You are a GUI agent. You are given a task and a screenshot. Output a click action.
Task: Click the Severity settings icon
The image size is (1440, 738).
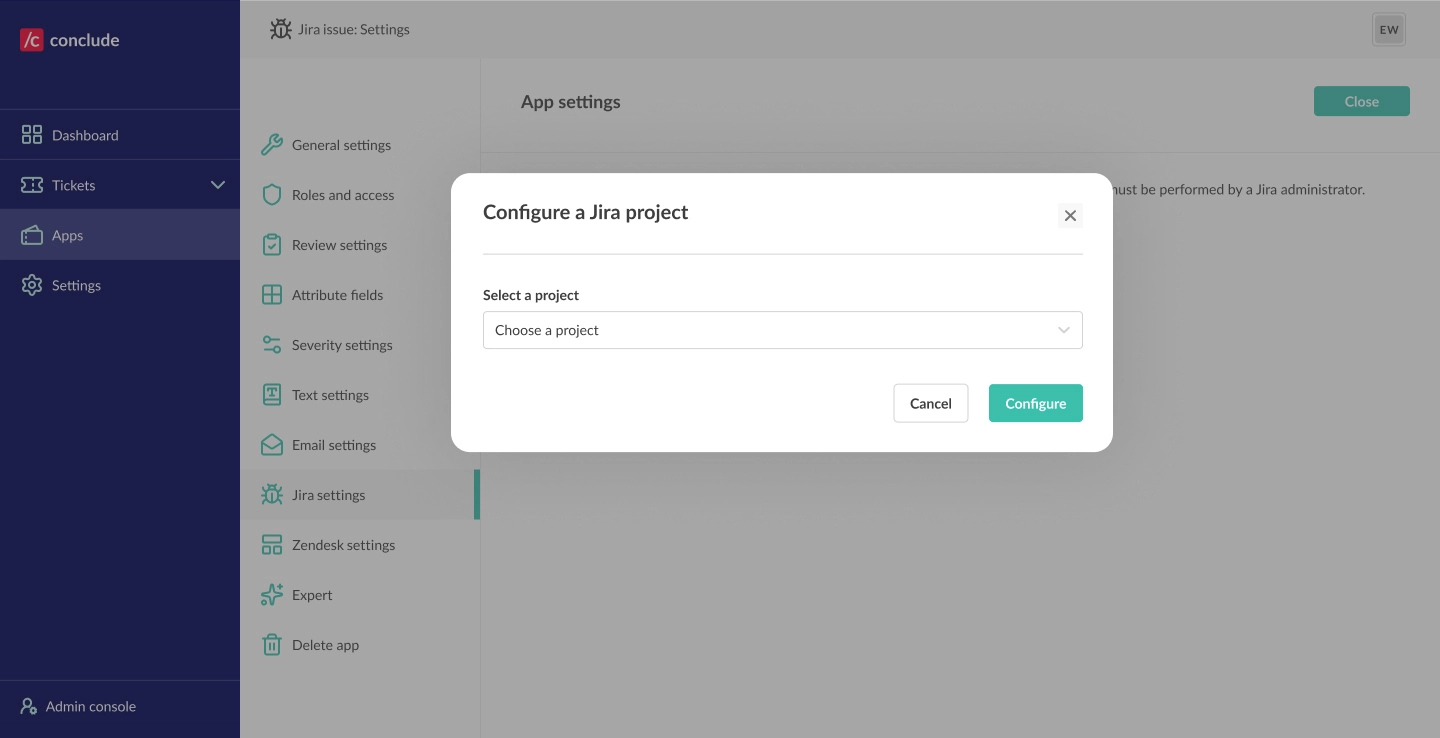pyautogui.click(x=272, y=344)
